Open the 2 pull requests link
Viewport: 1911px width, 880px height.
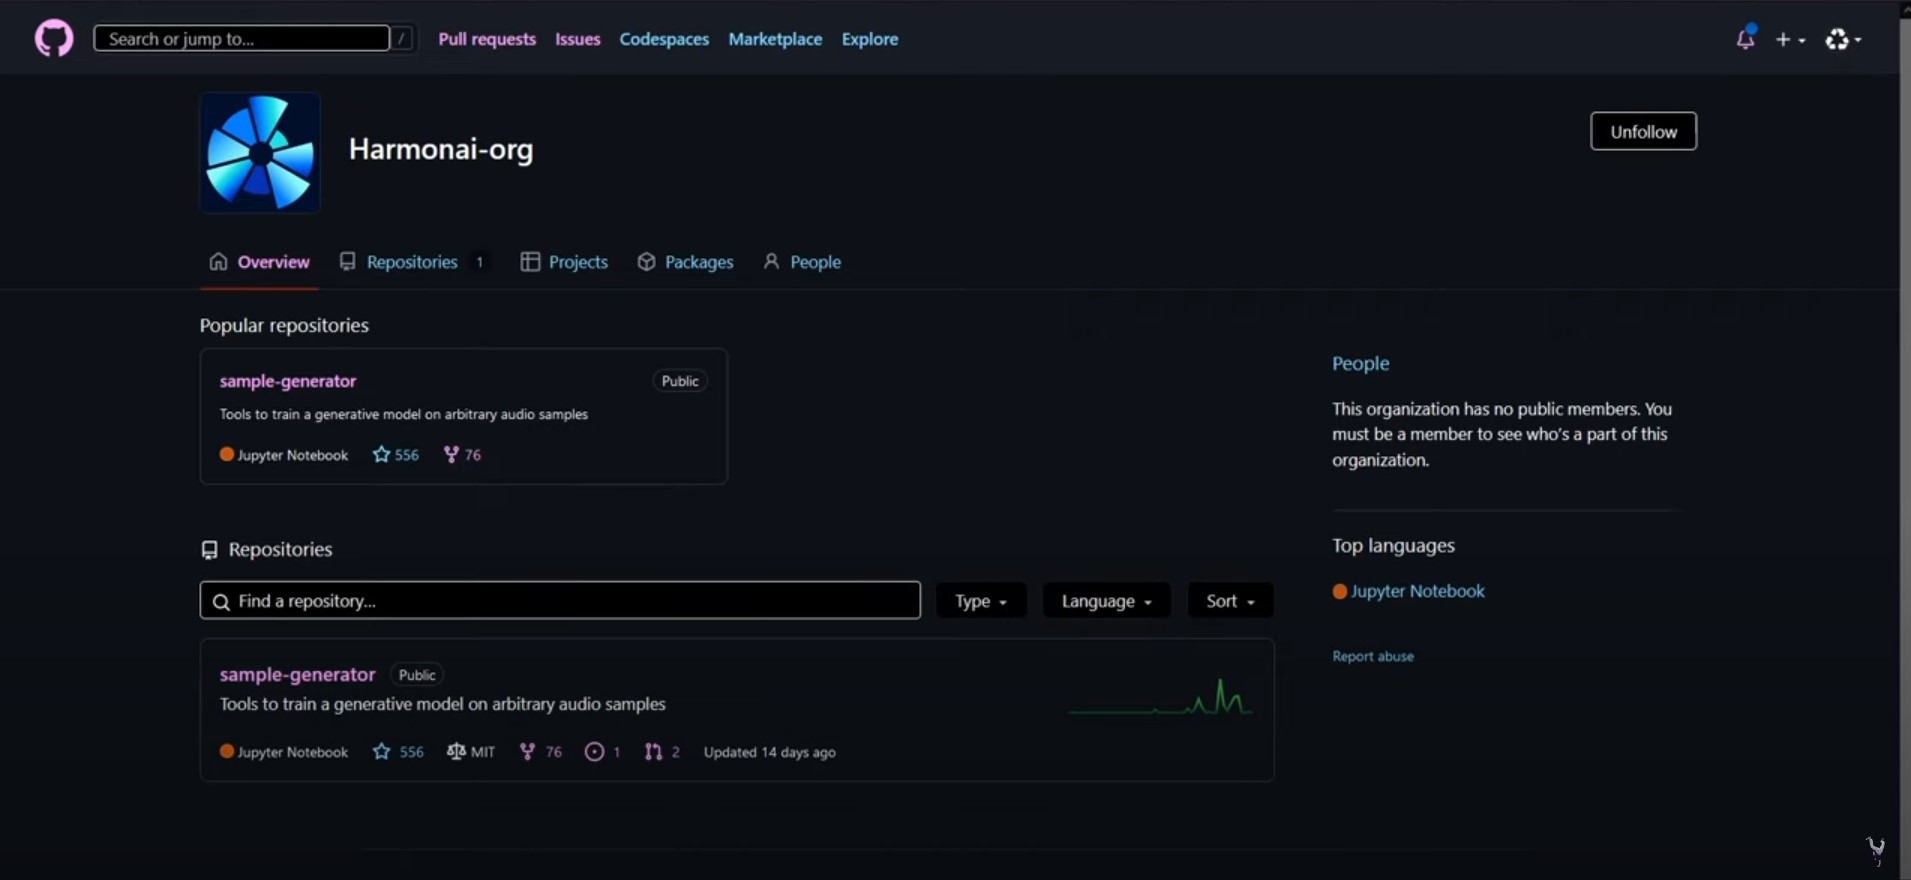(662, 752)
